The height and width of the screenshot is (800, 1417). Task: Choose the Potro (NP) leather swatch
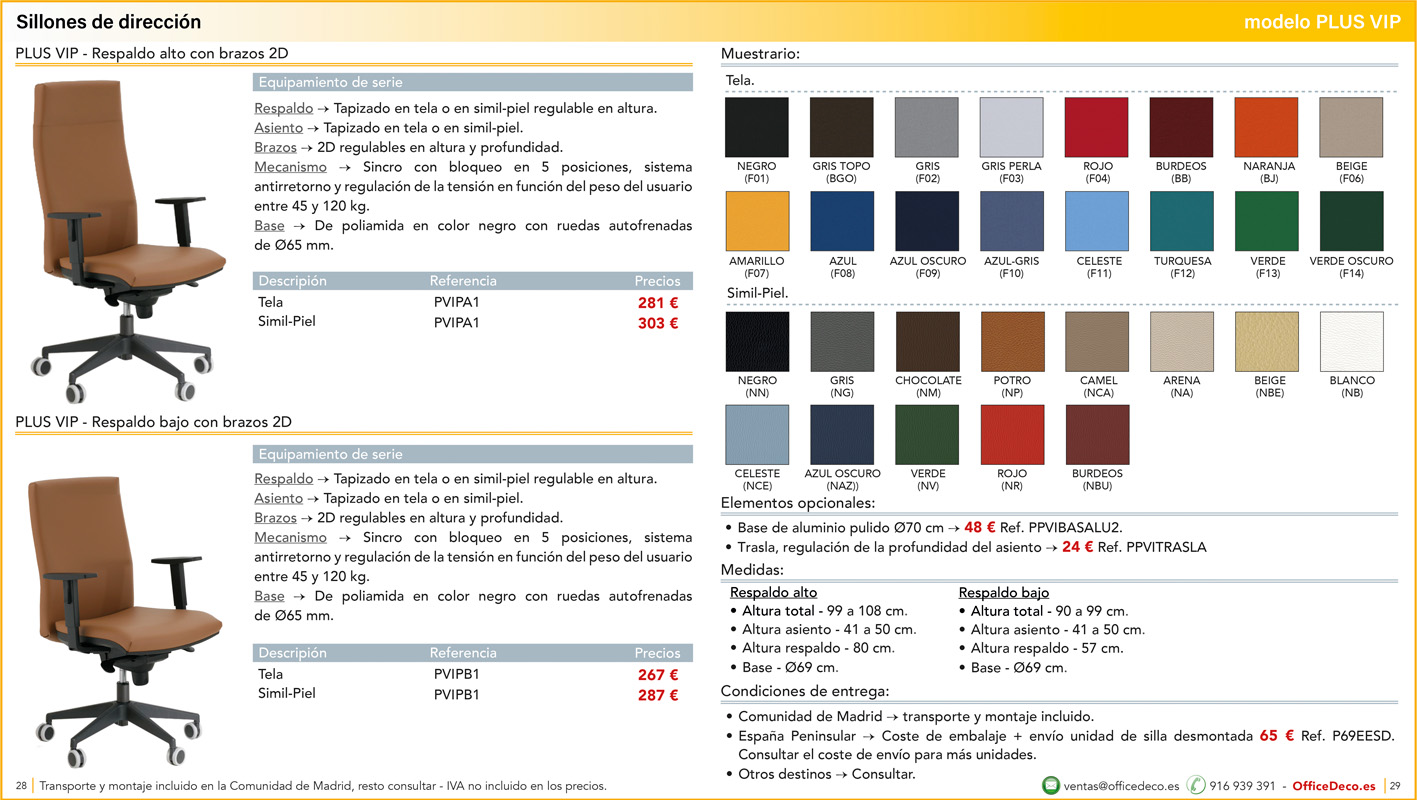click(x=1012, y=342)
